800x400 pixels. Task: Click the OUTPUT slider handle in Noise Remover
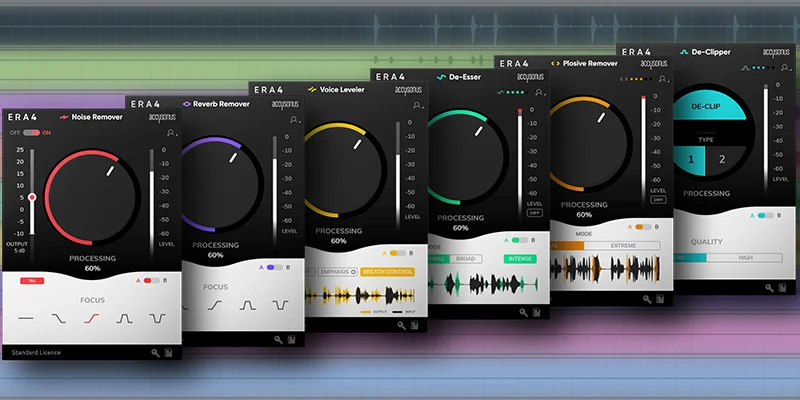32,197
